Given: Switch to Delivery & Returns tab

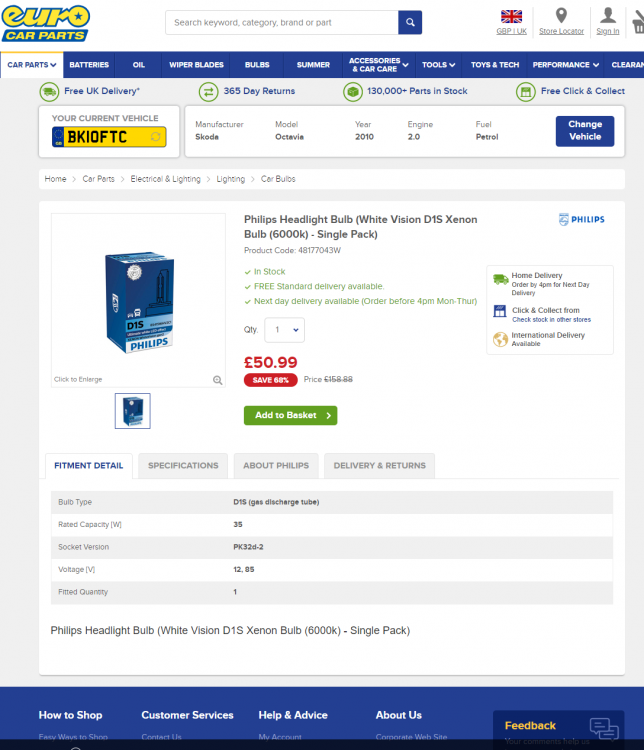Looking at the screenshot, I should click(x=379, y=466).
